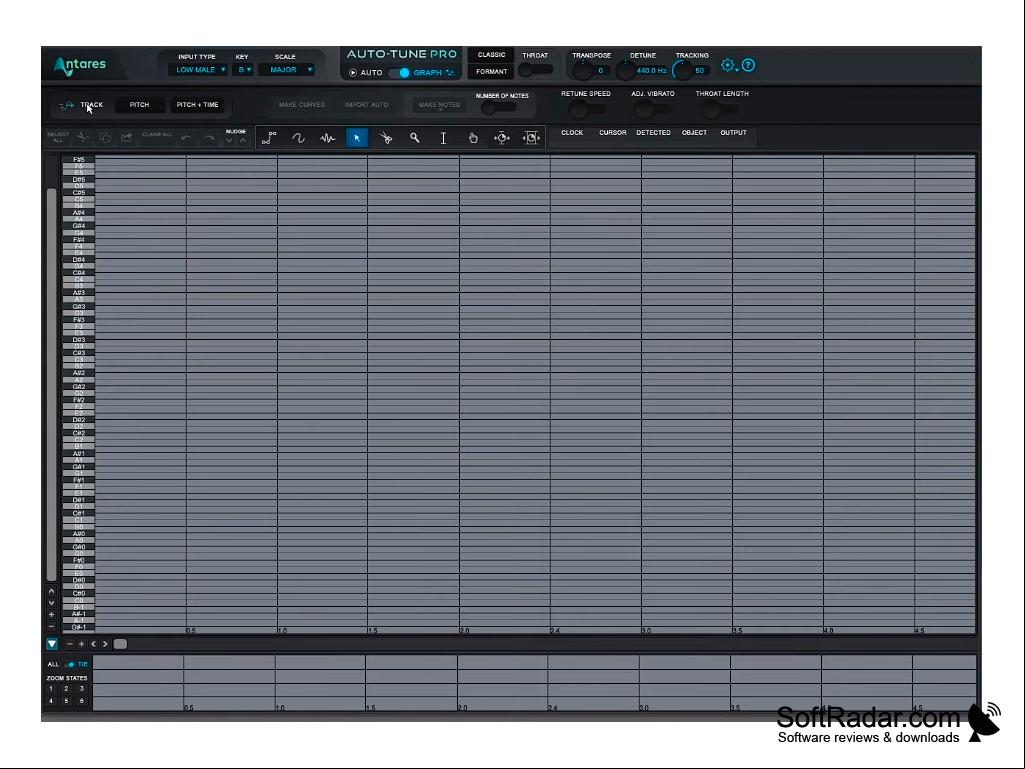The image size is (1025, 769).
Task: Recall zoom state 3
Action: pyautogui.click(x=82, y=689)
